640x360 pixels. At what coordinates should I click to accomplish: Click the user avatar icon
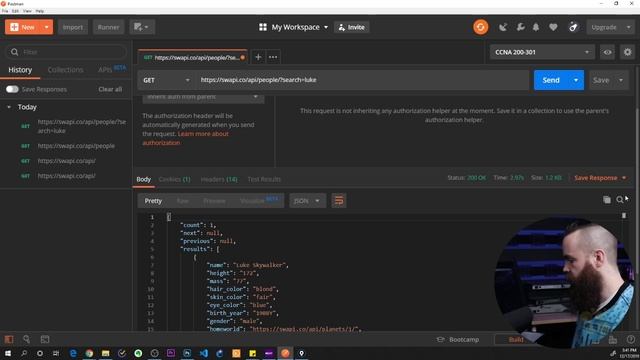[x=573, y=27]
